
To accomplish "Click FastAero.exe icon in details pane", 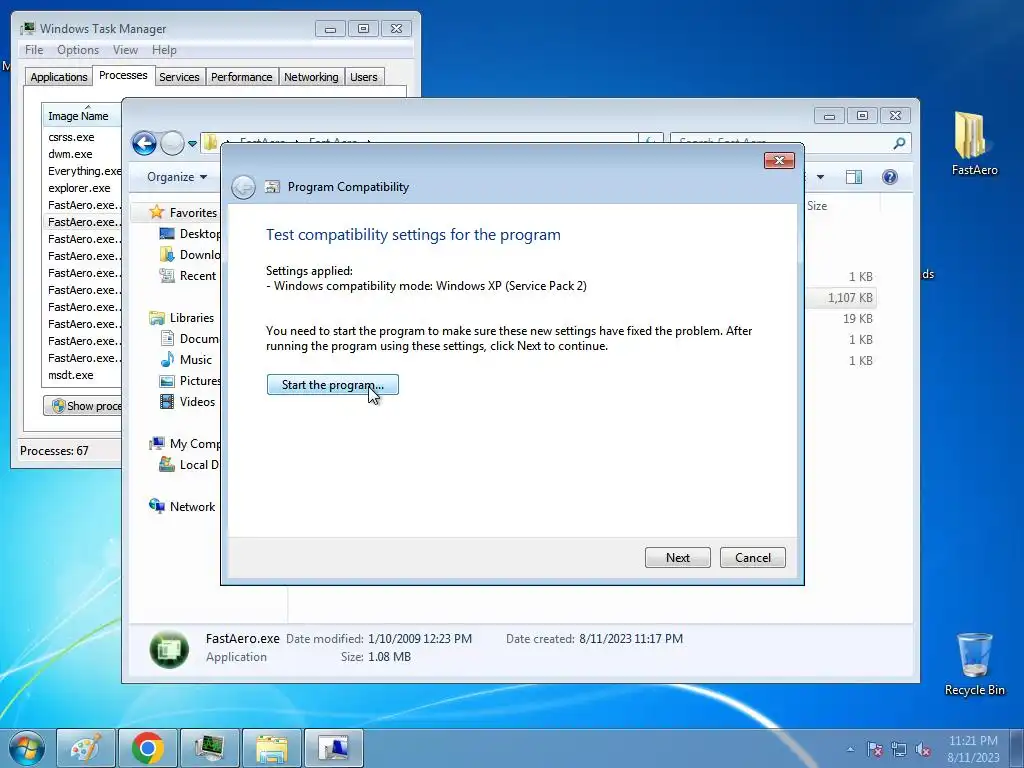I will (169, 649).
